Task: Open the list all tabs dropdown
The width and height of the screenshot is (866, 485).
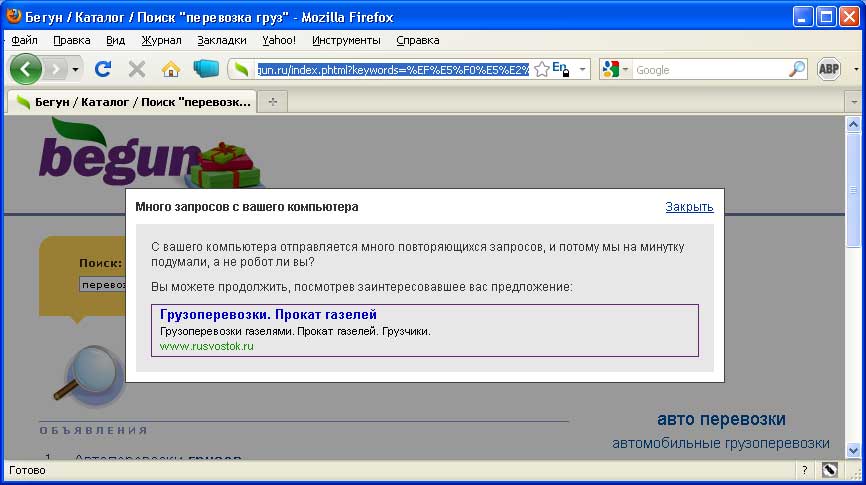Action: pyautogui.click(x=854, y=102)
